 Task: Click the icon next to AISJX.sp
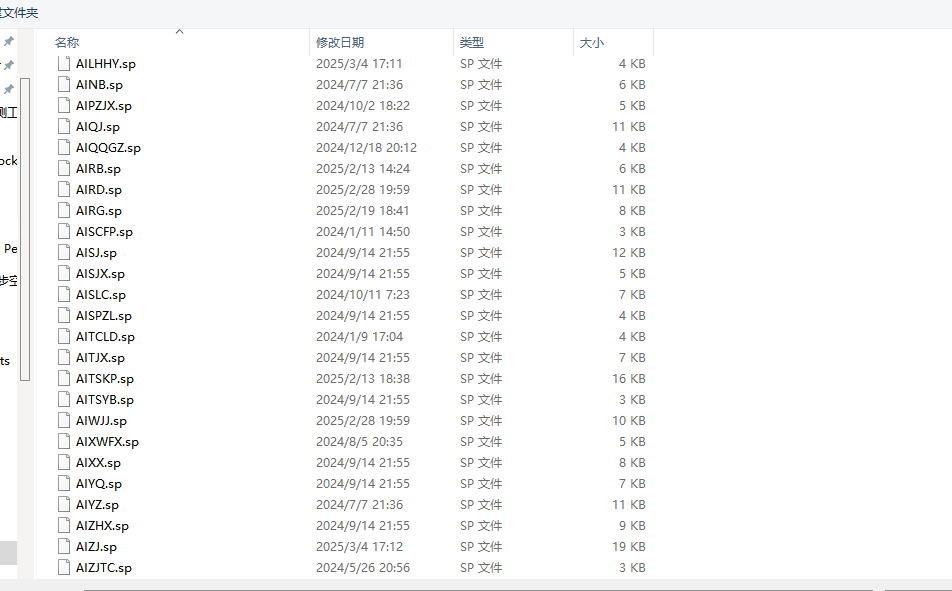pos(64,273)
